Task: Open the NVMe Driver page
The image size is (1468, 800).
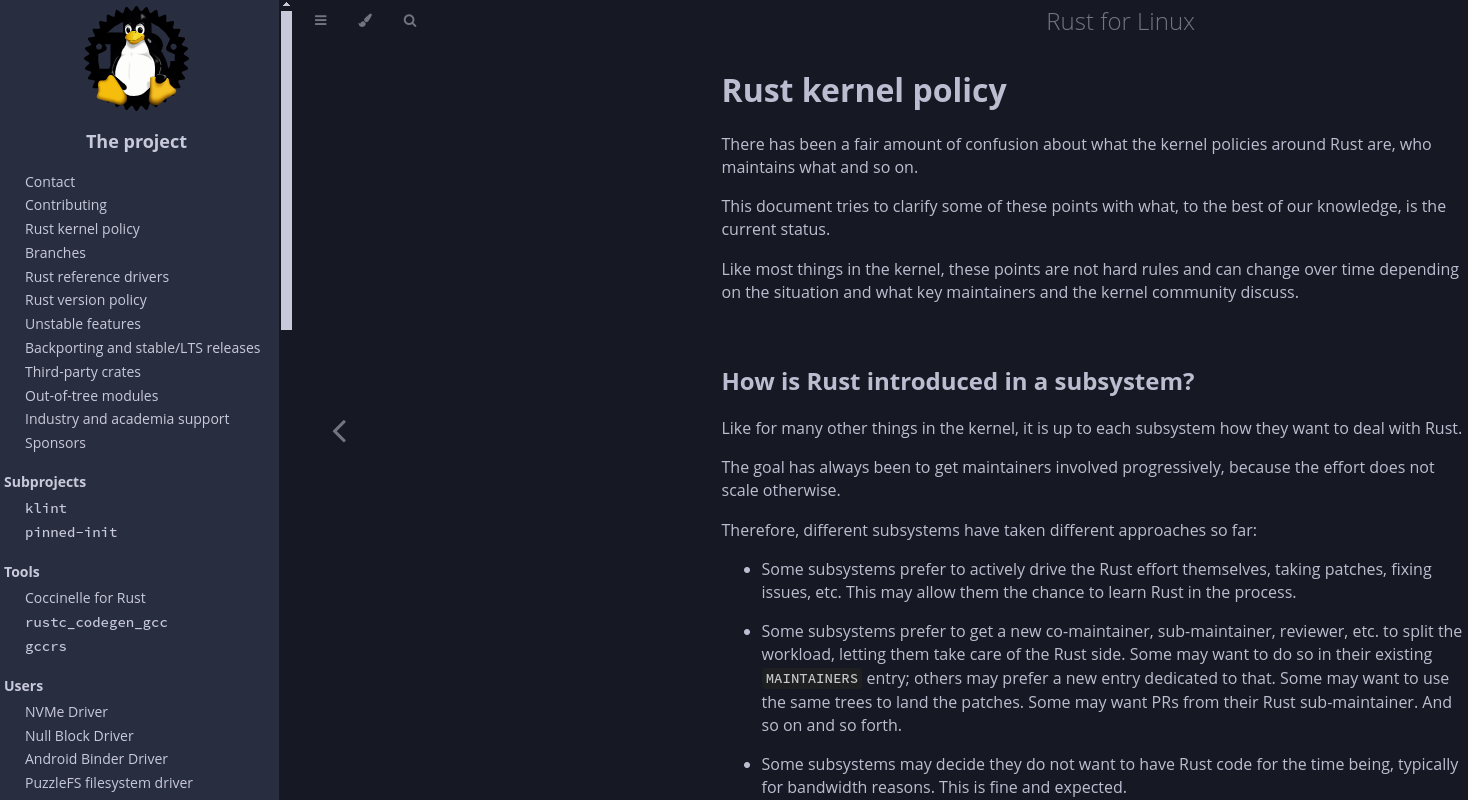Action: (x=66, y=711)
